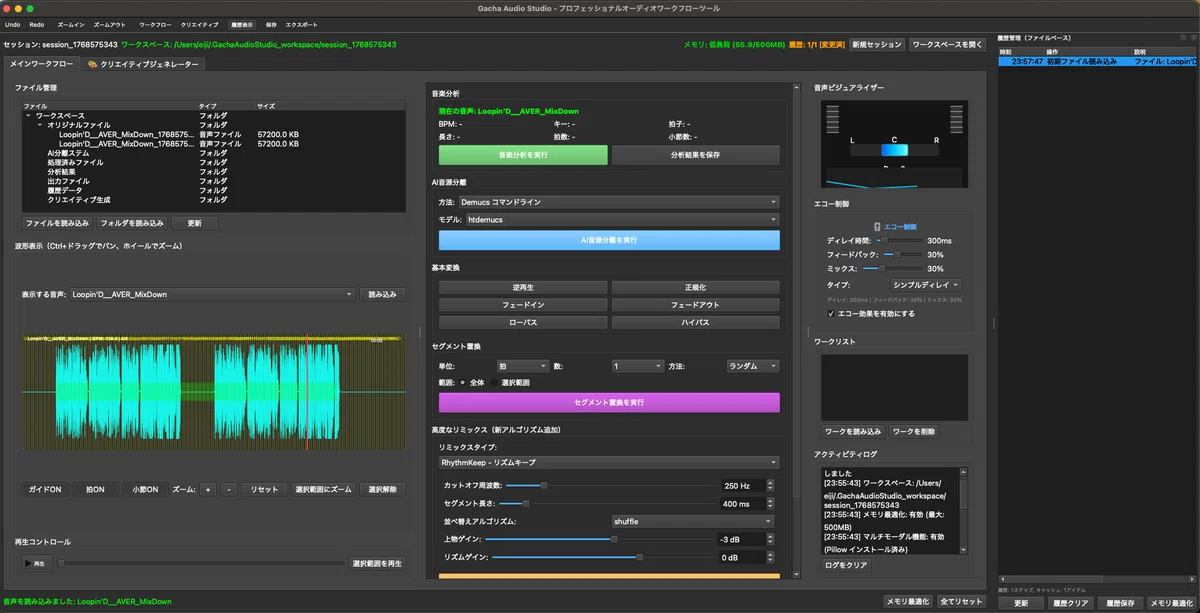Collapse the ワークスペース tree node
This screenshot has width=1200, height=613.
[29, 116]
